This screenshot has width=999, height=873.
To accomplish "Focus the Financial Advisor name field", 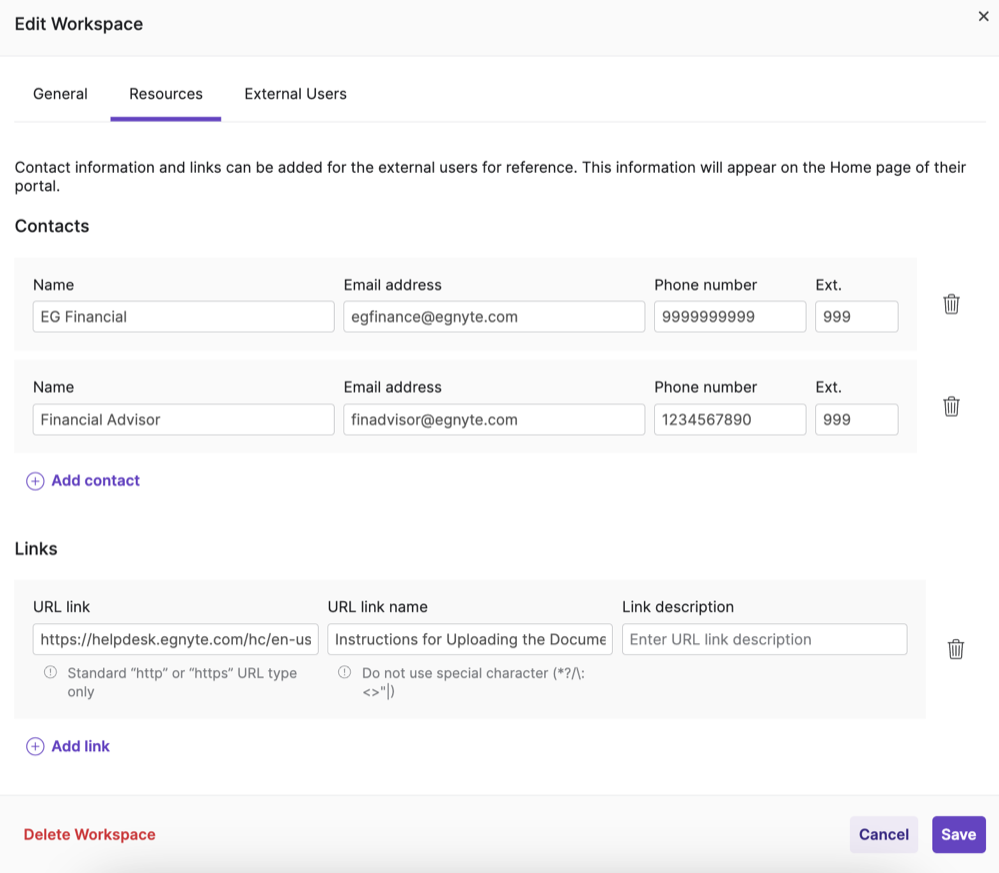I will coord(183,419).
